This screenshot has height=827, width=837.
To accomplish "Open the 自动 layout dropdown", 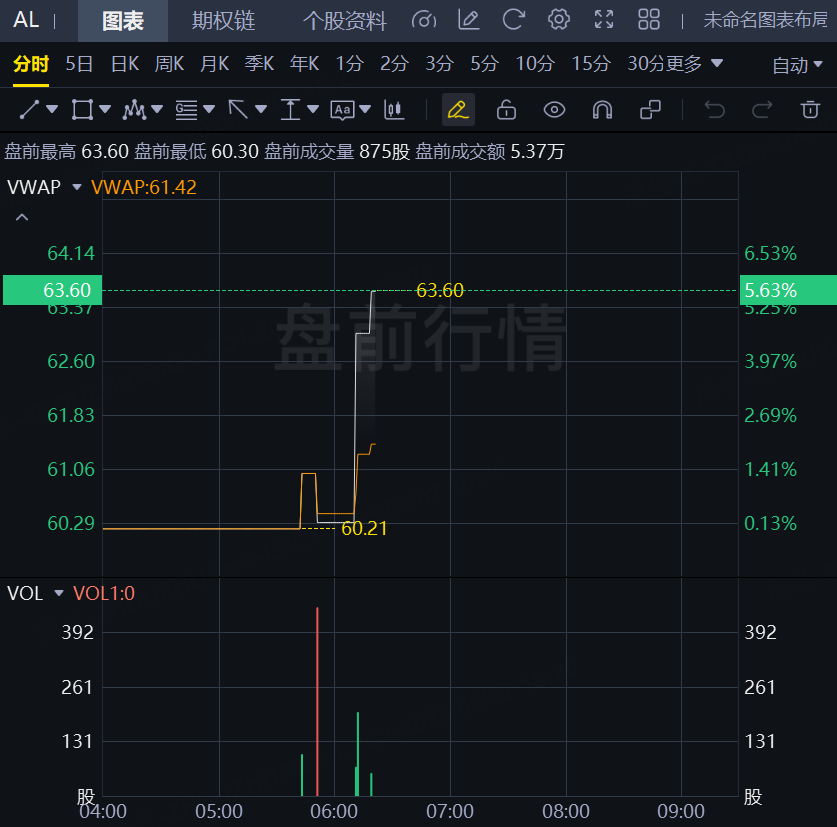I will click(x=796, y=65).
